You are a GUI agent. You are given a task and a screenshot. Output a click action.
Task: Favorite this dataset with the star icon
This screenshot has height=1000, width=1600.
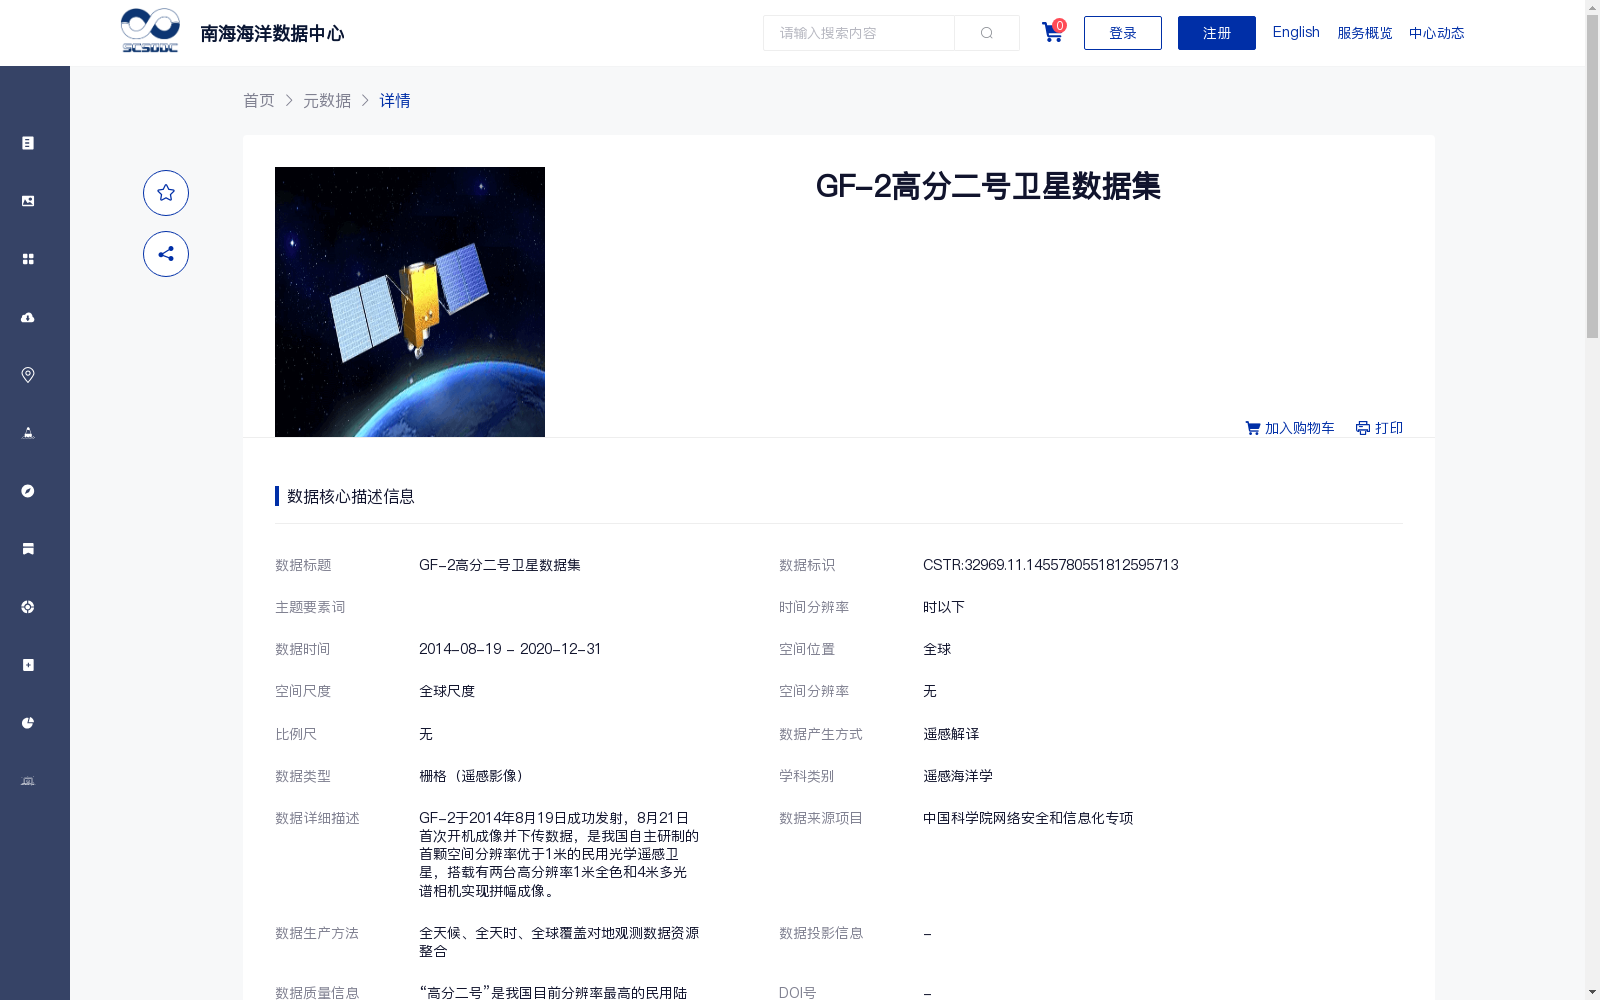(166, 193)
